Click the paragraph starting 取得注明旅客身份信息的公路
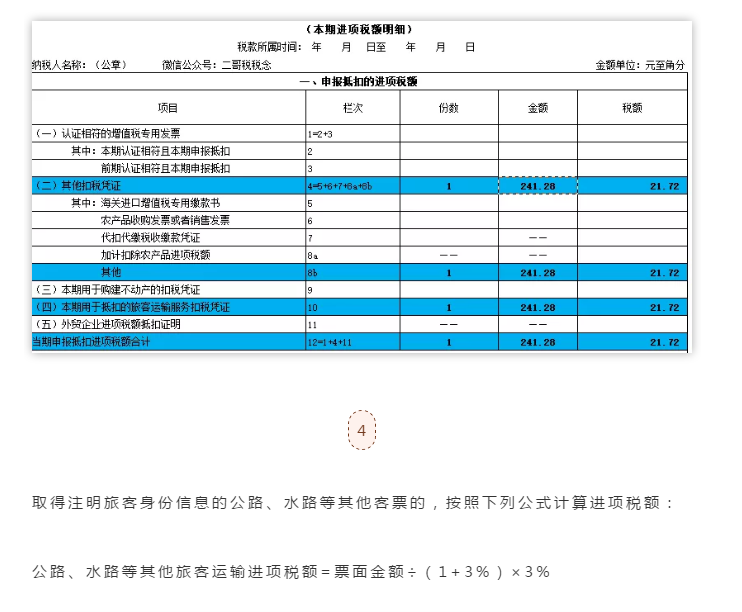 pyautogui.click(x=353, y=503)
